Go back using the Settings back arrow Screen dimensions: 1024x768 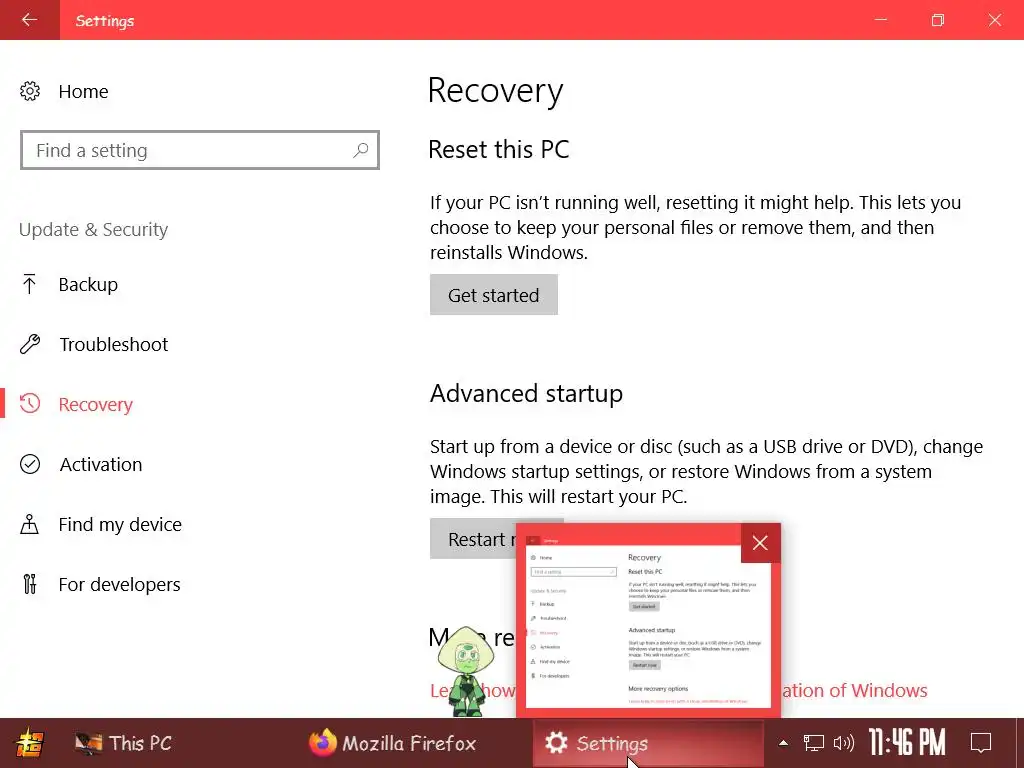pos(29,20)
